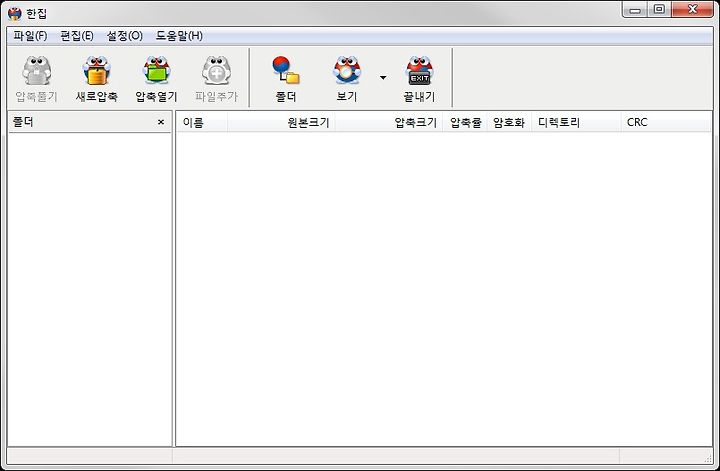
Task: Sort by the 압축크기 column header
Action: coord(388,123)
